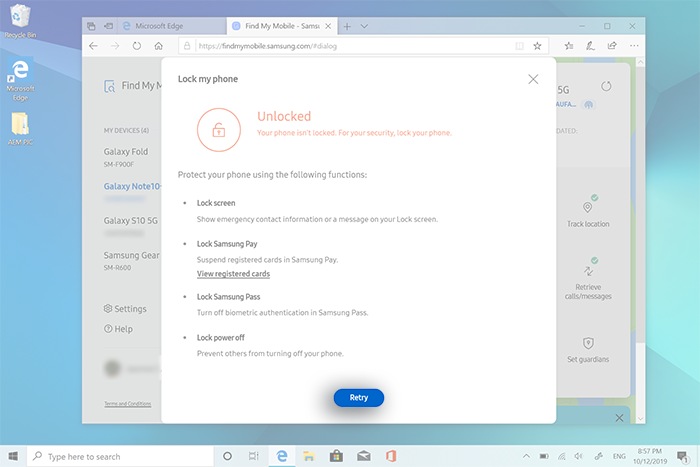Open Action Center notifications icon

(682, 456)
